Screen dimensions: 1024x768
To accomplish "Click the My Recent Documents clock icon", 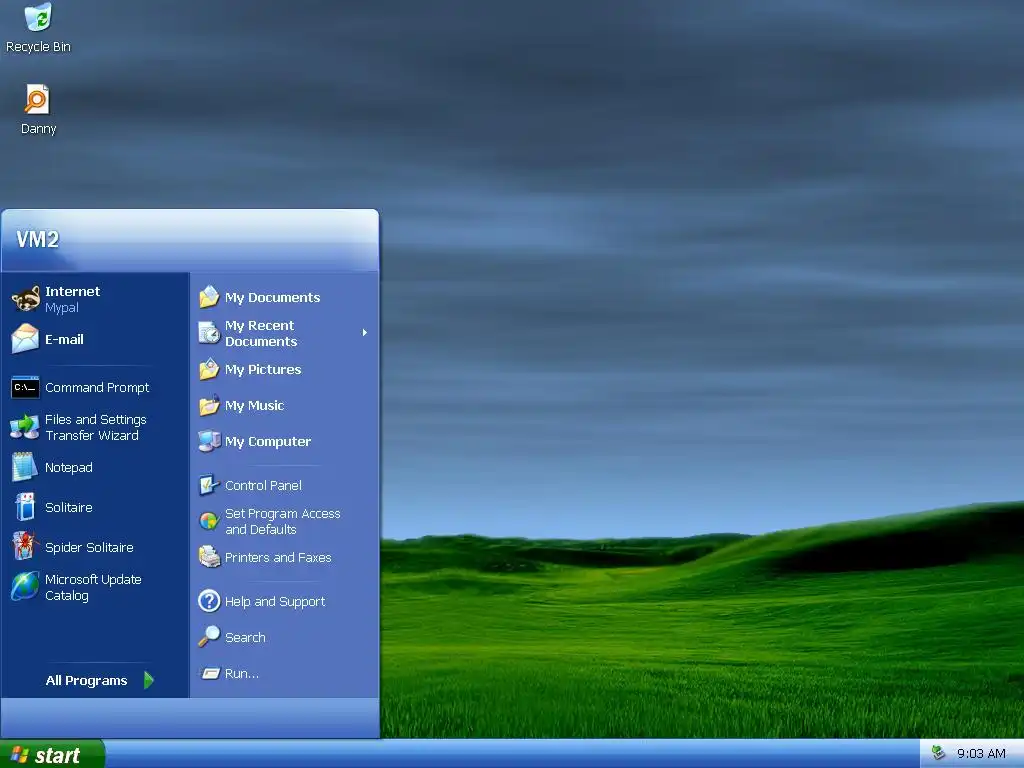I will click(x=209, y=333).
